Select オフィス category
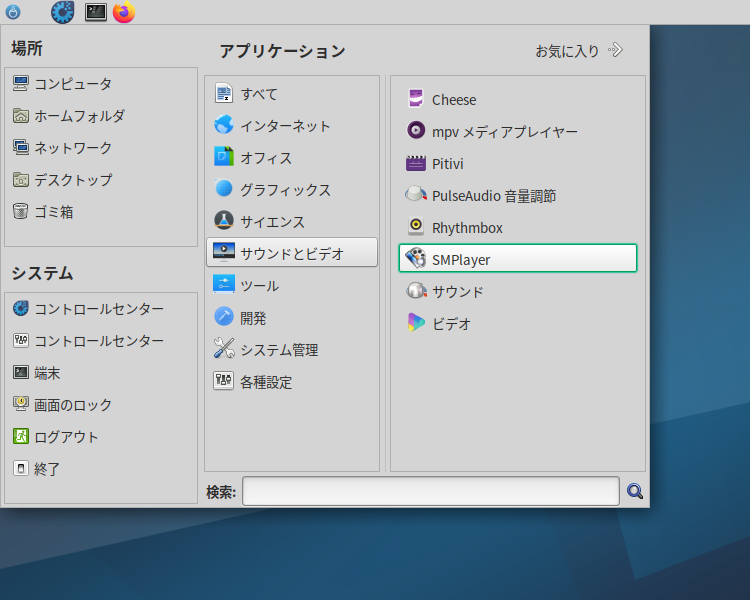 point(292,158)
